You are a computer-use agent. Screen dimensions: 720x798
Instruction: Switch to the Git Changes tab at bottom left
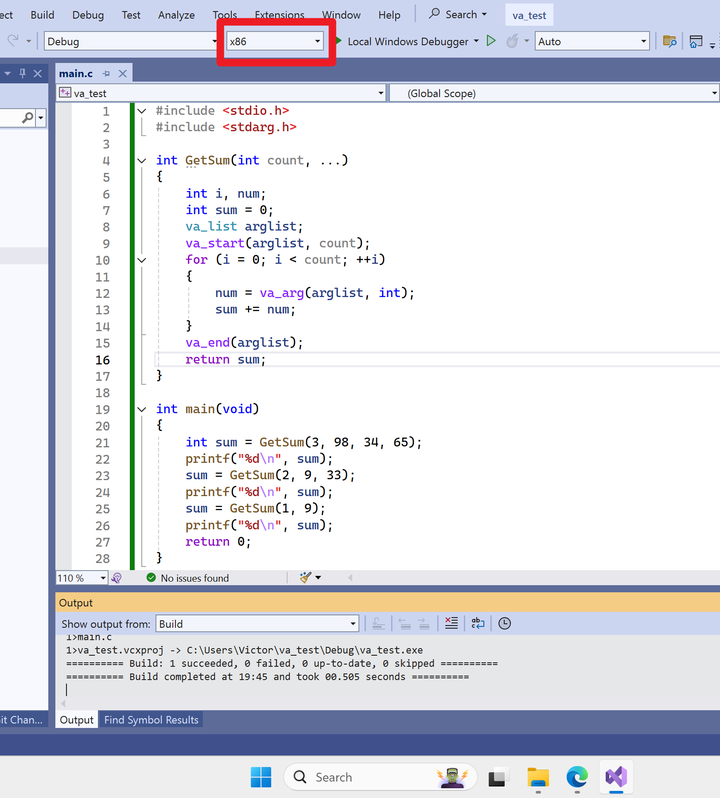[21, 720]
